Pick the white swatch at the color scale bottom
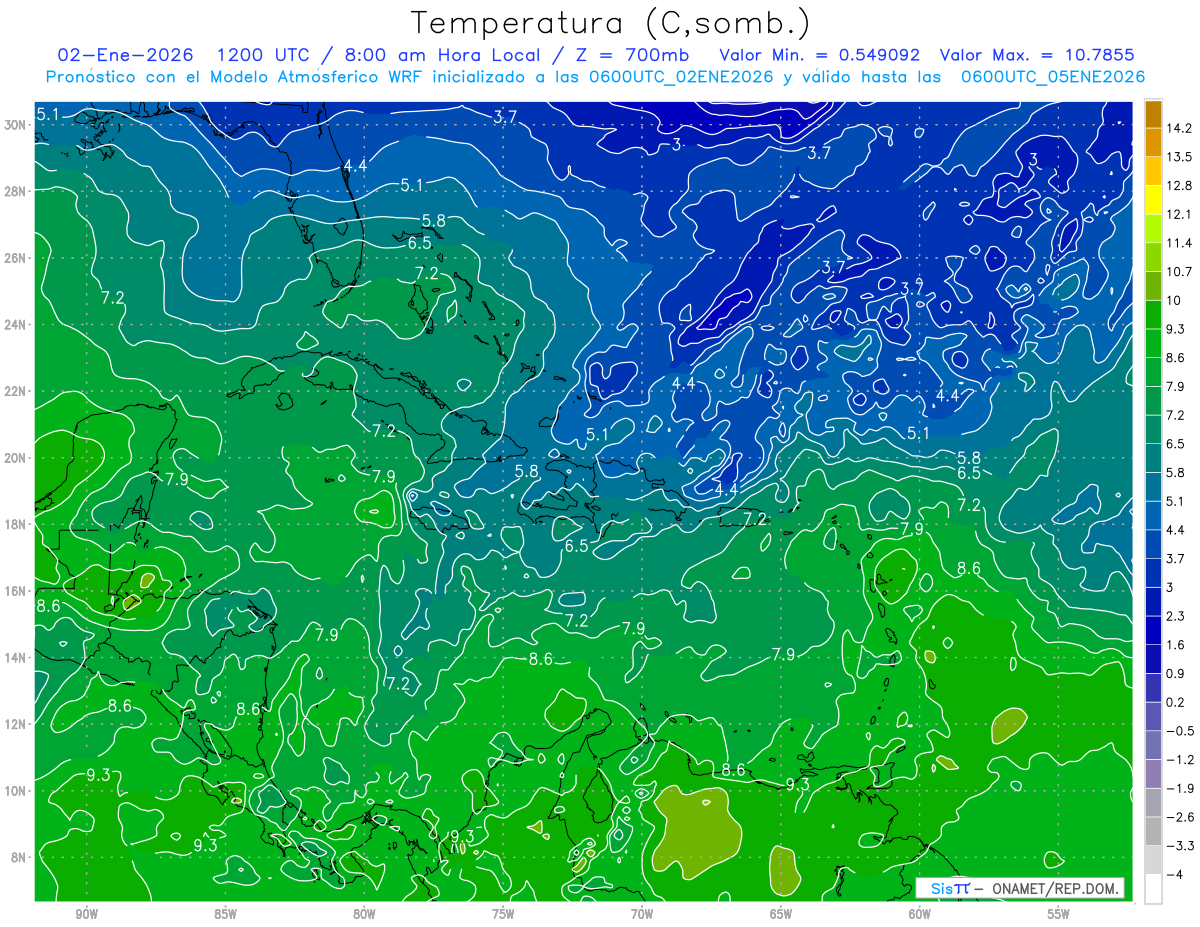The height and width of the screenshot is (927, 1200). point(1153,889)
